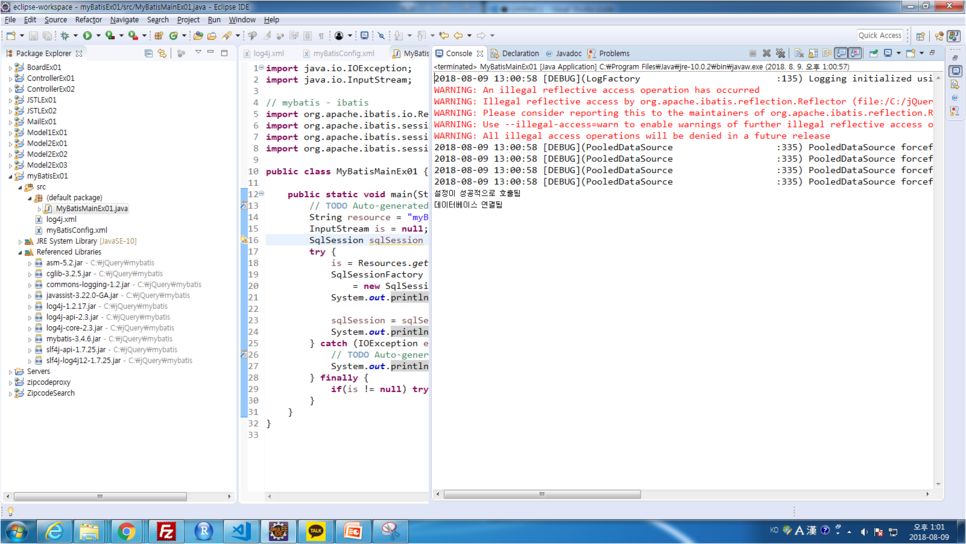
Task: Click the Debug bug icon in toolbar
Action: (65, 36)
